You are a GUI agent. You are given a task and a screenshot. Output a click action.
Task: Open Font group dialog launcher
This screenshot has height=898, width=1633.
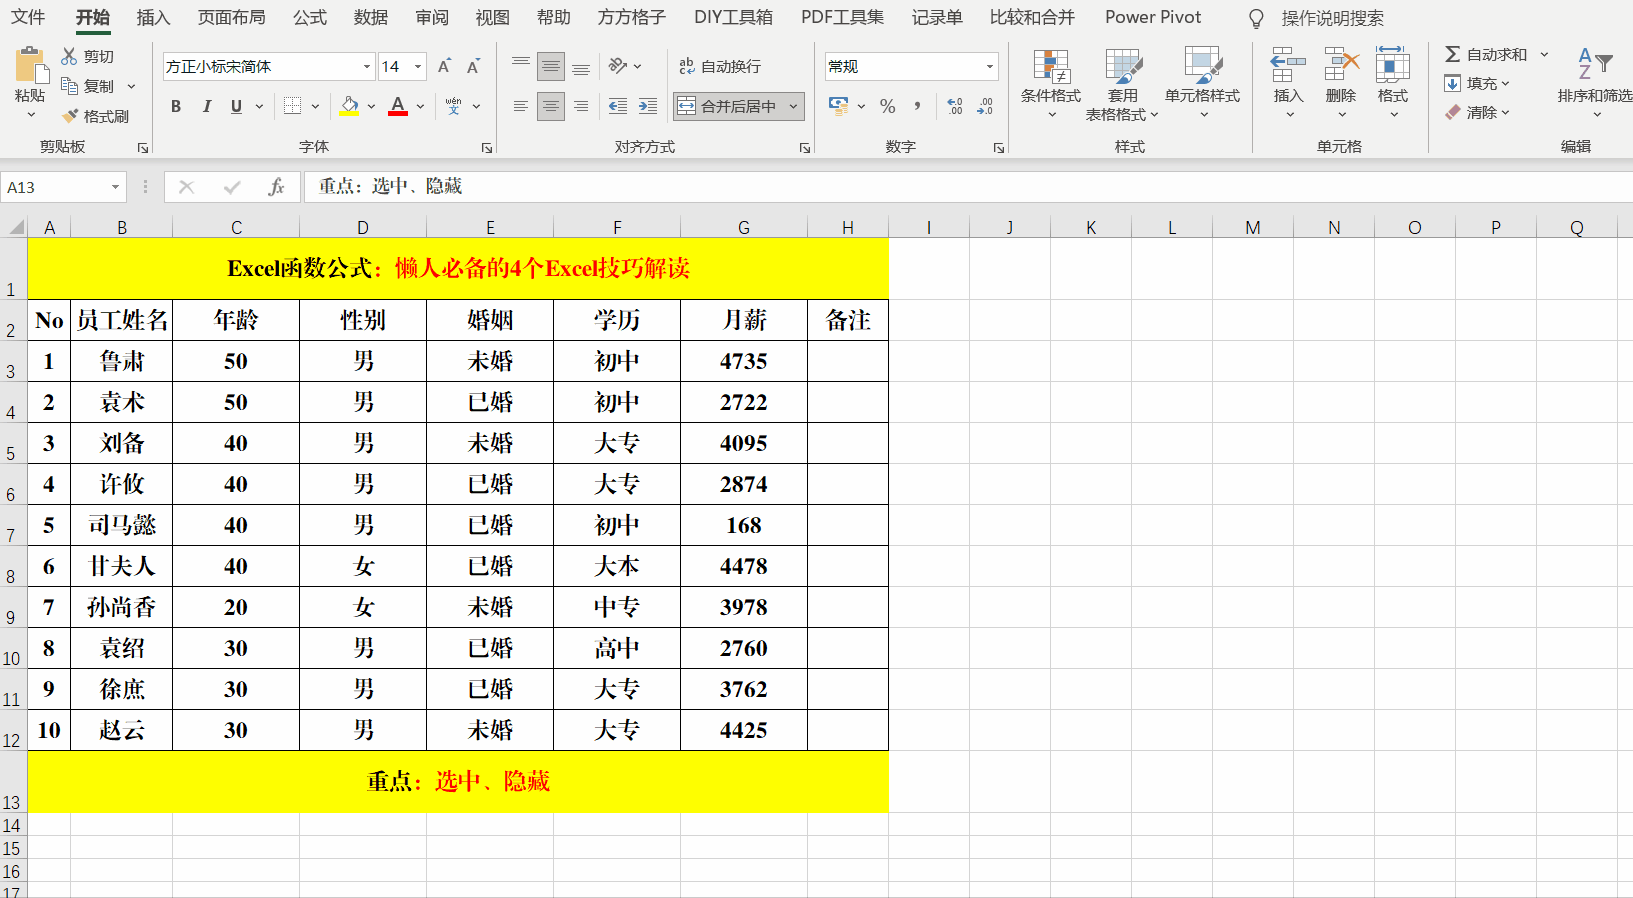(x=487, y=148)
